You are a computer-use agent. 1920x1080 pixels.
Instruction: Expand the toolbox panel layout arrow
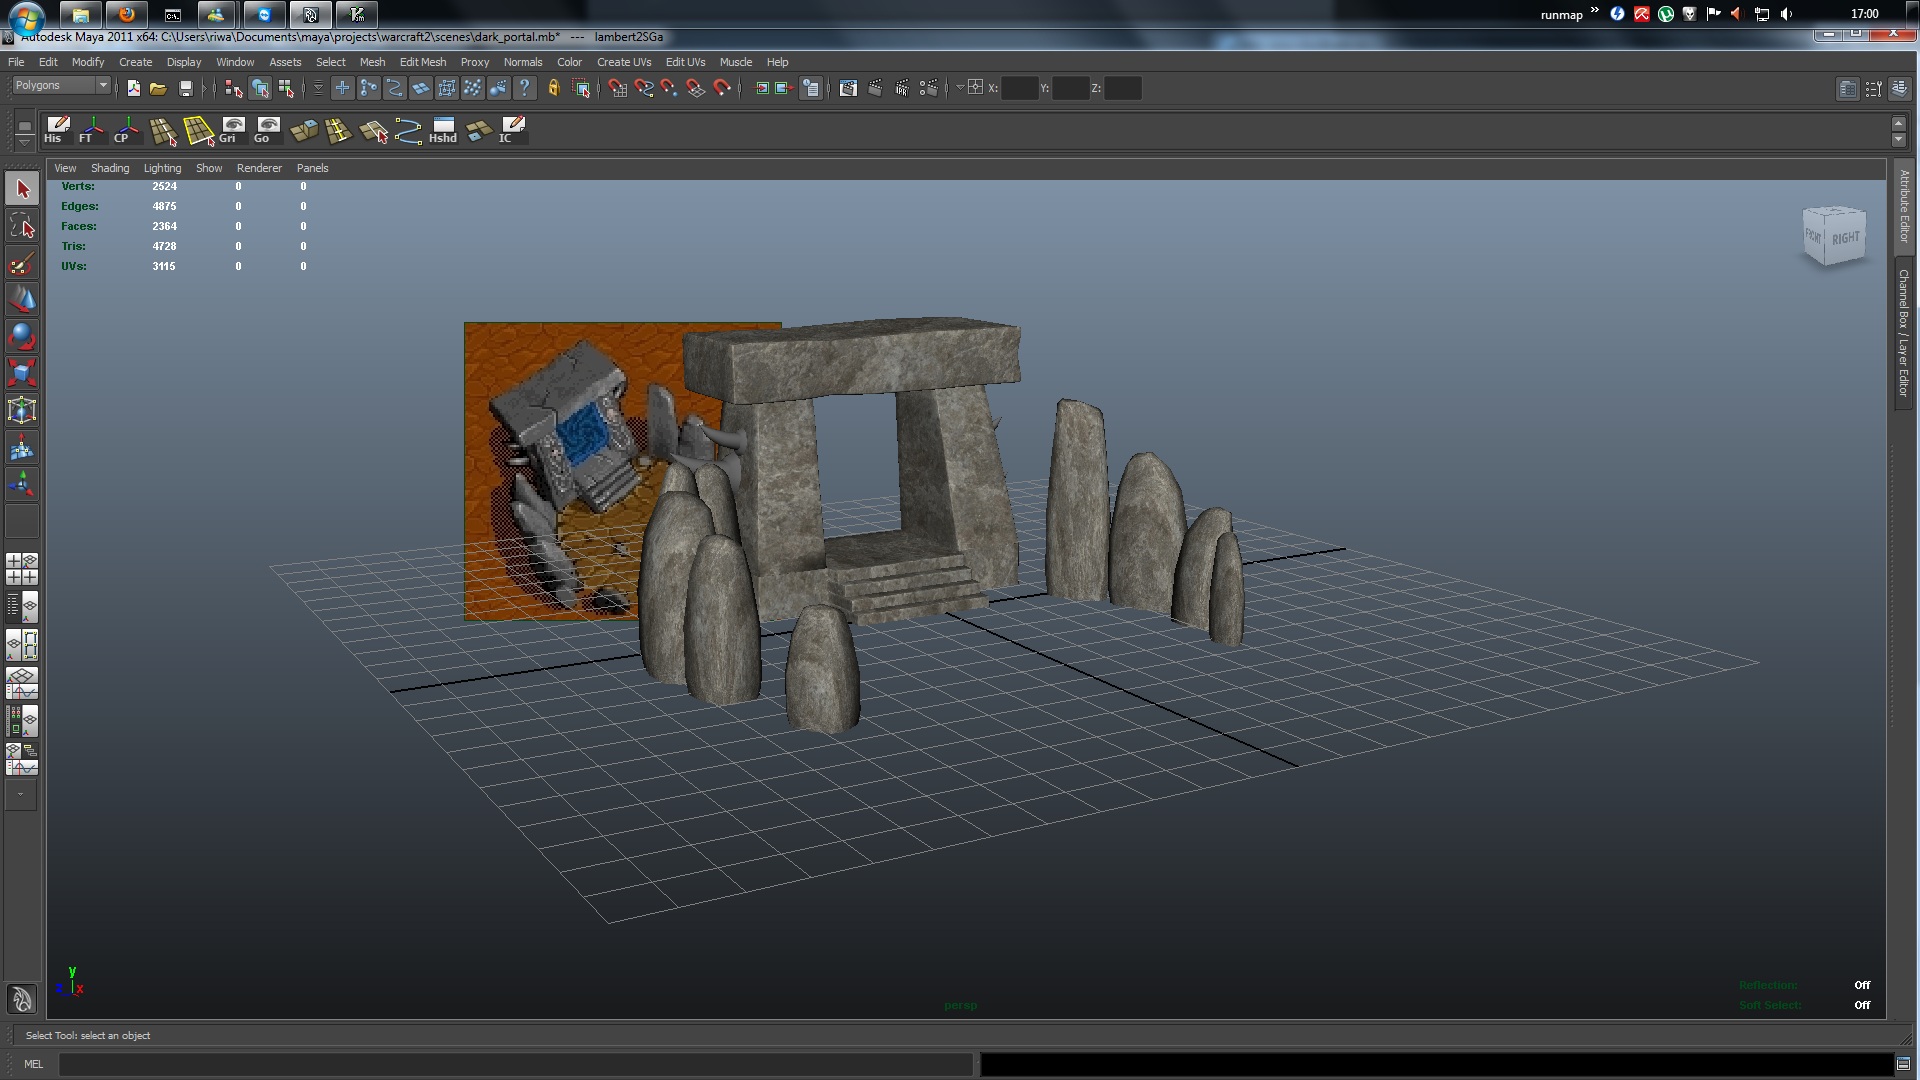point(22,795)
